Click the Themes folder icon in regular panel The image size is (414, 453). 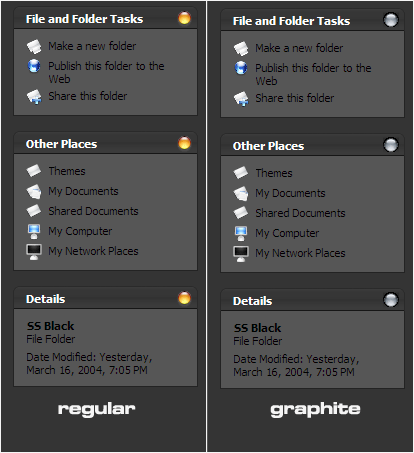point(34,171)
